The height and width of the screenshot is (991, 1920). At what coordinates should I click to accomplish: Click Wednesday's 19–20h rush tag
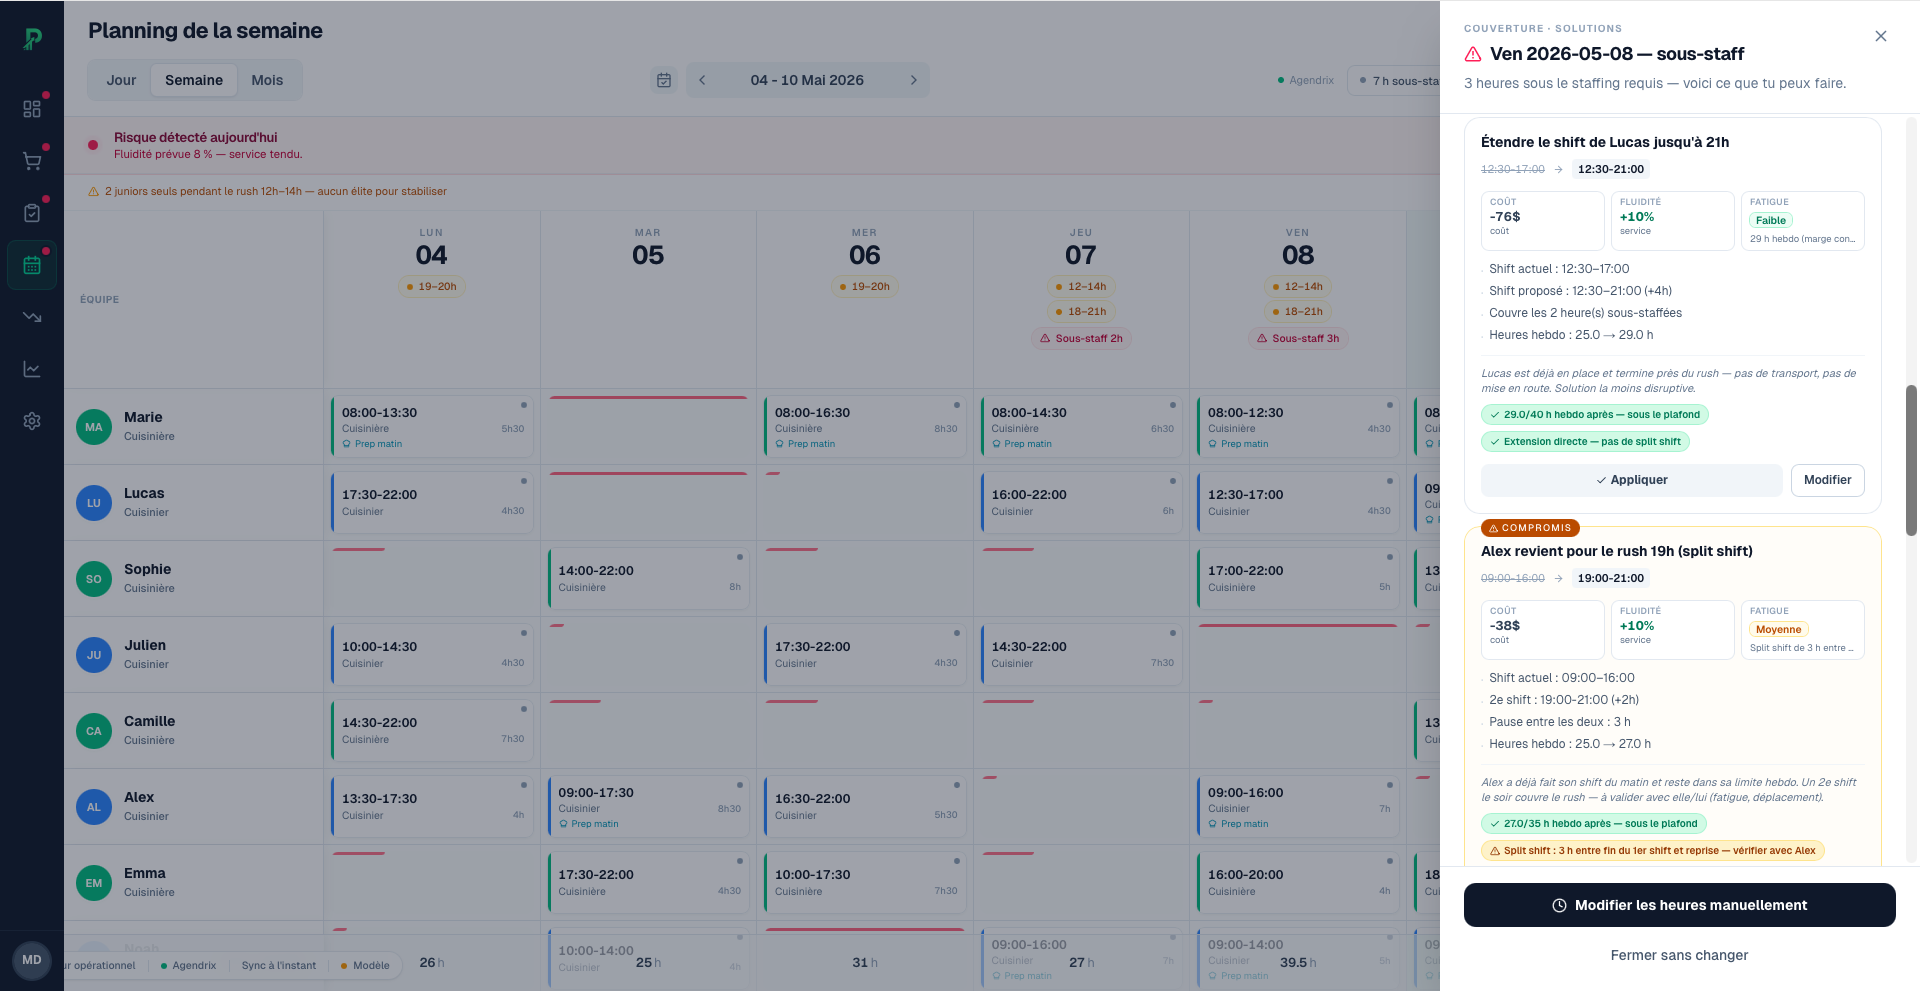pyautogui.click(x=865, y=287)
